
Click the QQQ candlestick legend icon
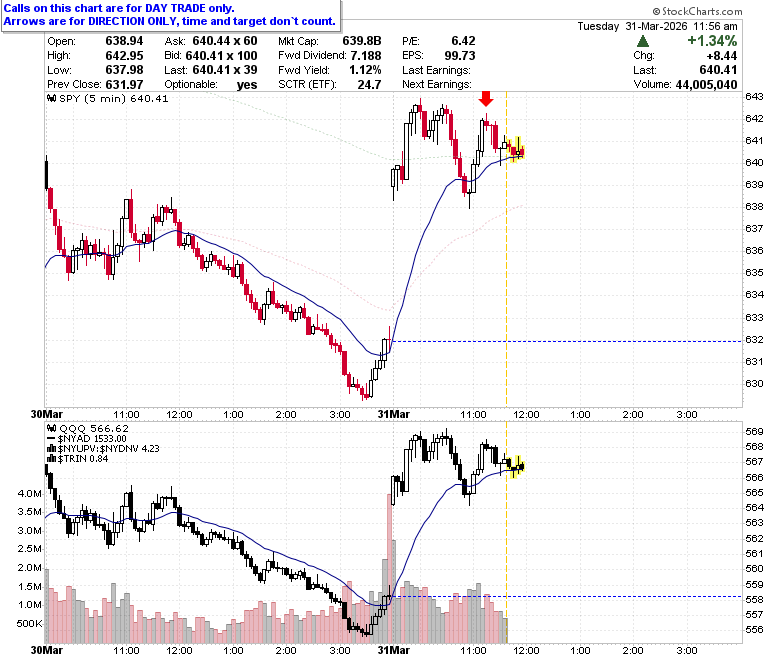pyautogui.click(x=52, y=428)
